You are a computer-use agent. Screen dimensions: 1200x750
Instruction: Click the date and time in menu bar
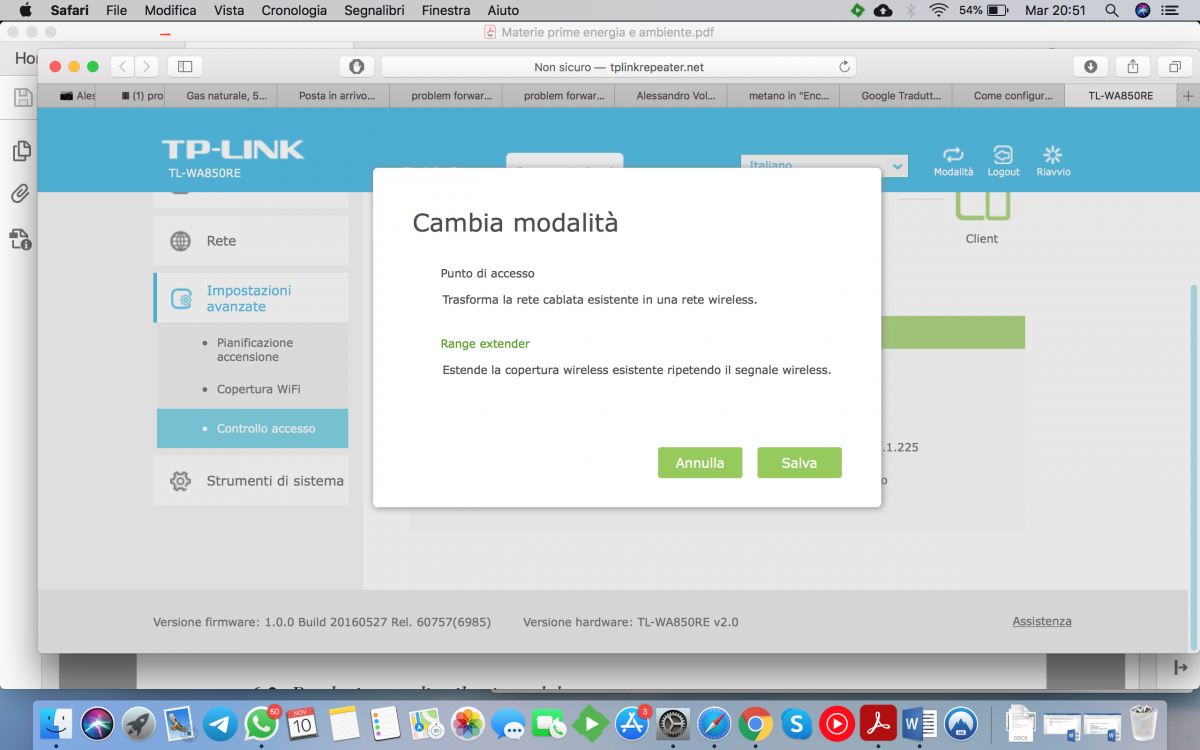coord(1056,10)
